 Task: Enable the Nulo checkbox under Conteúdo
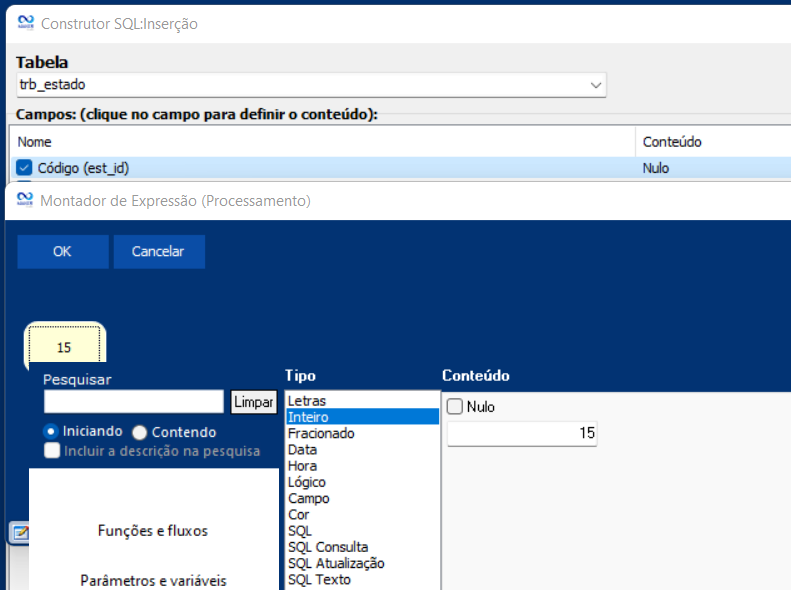coord(455,407)
